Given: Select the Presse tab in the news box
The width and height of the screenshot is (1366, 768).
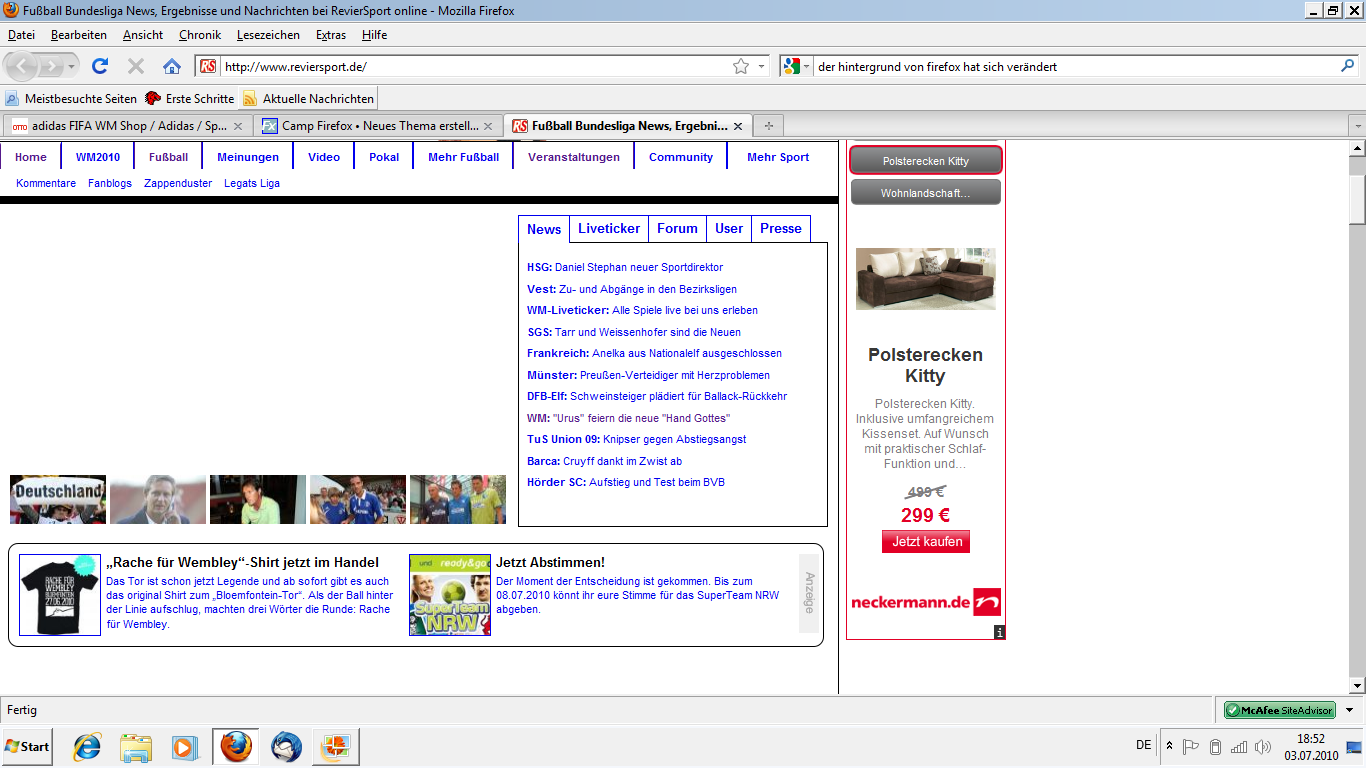Looking at the screenshot, I should click(781, 229).
